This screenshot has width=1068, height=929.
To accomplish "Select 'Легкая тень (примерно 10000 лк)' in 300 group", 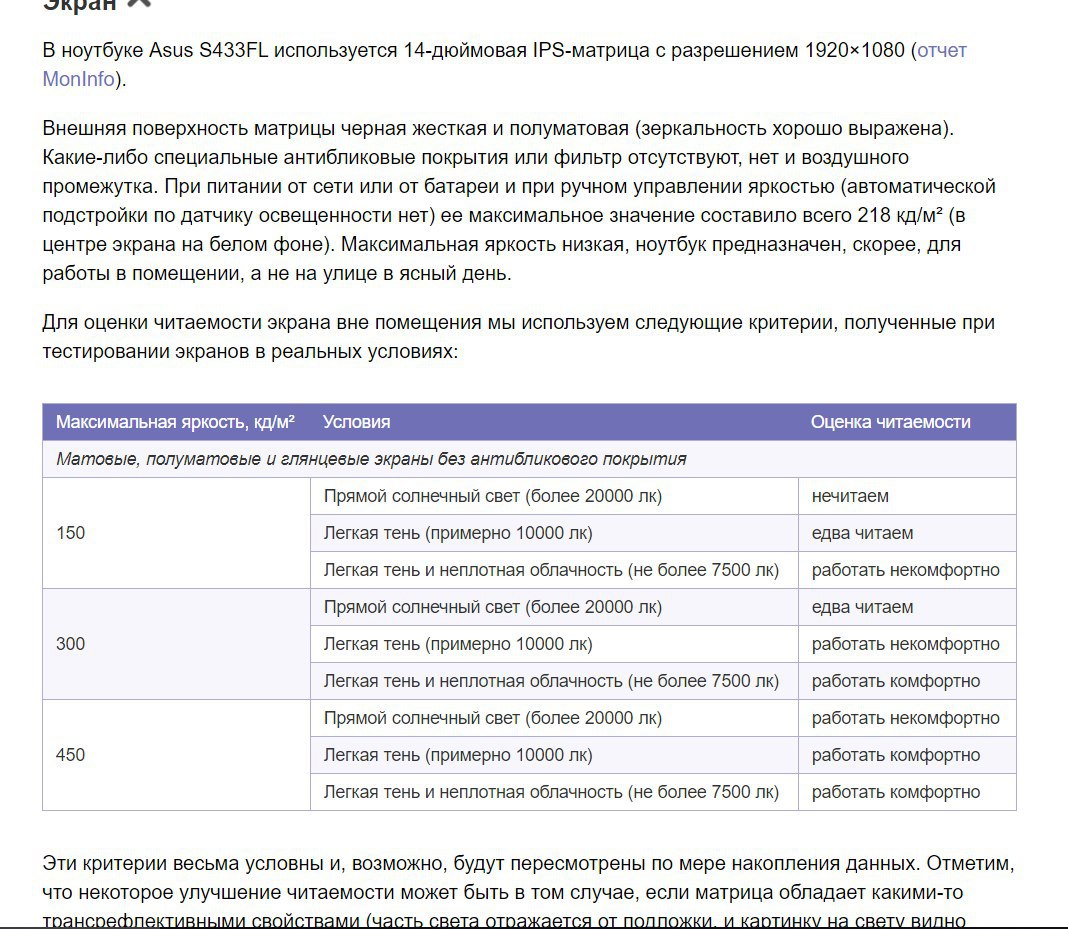I will click(554, 644).
